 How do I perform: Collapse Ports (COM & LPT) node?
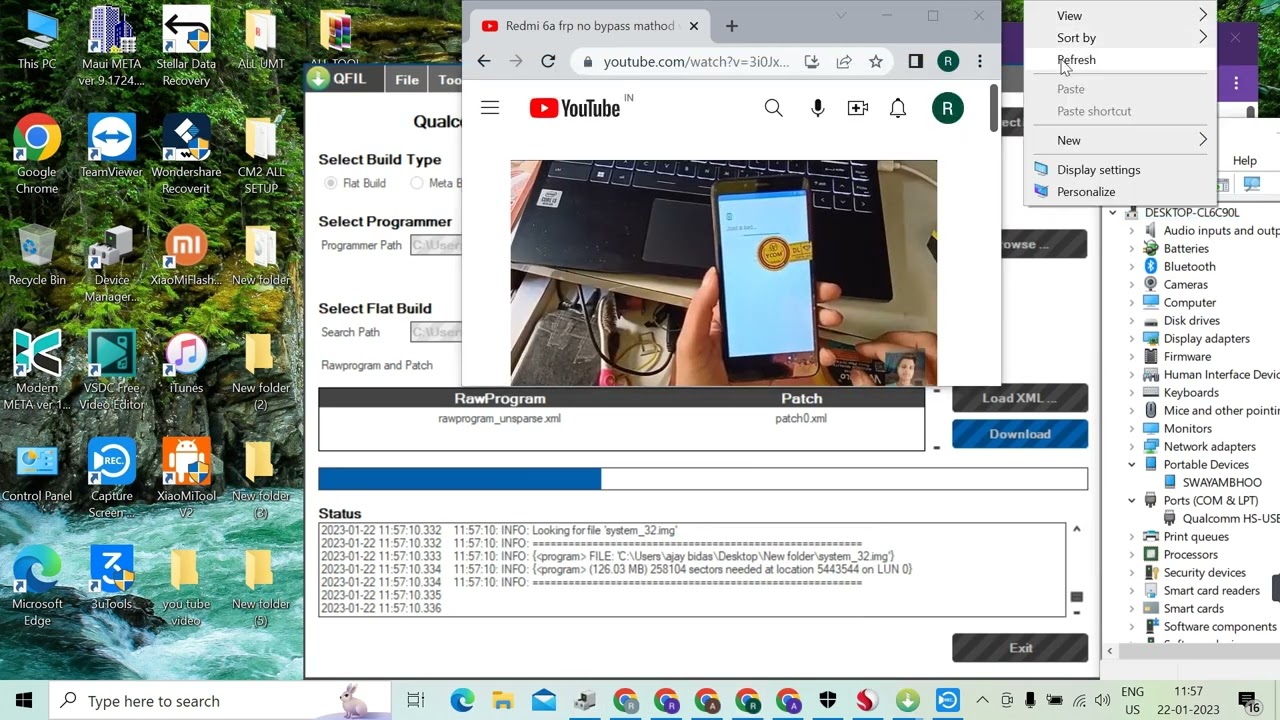pyautogui.click(x=1132, y=500)
